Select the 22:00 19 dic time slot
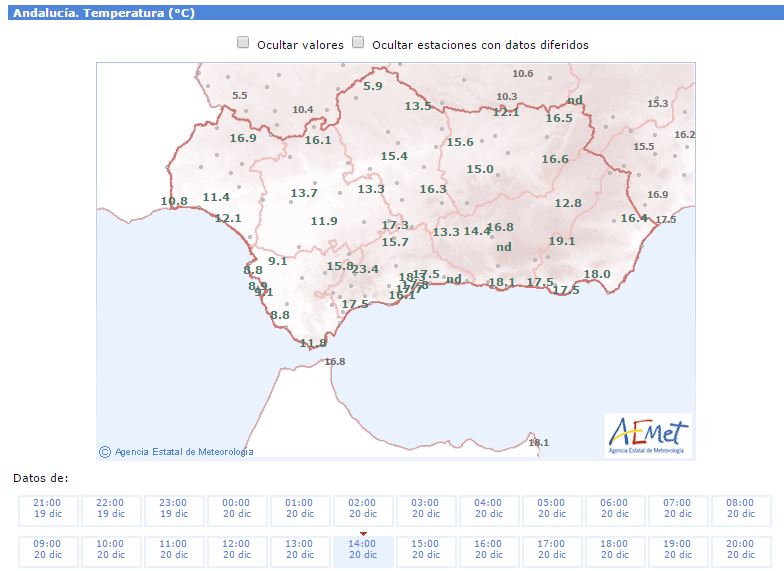The height and width of the screenshot is (571, 784). 110,509
